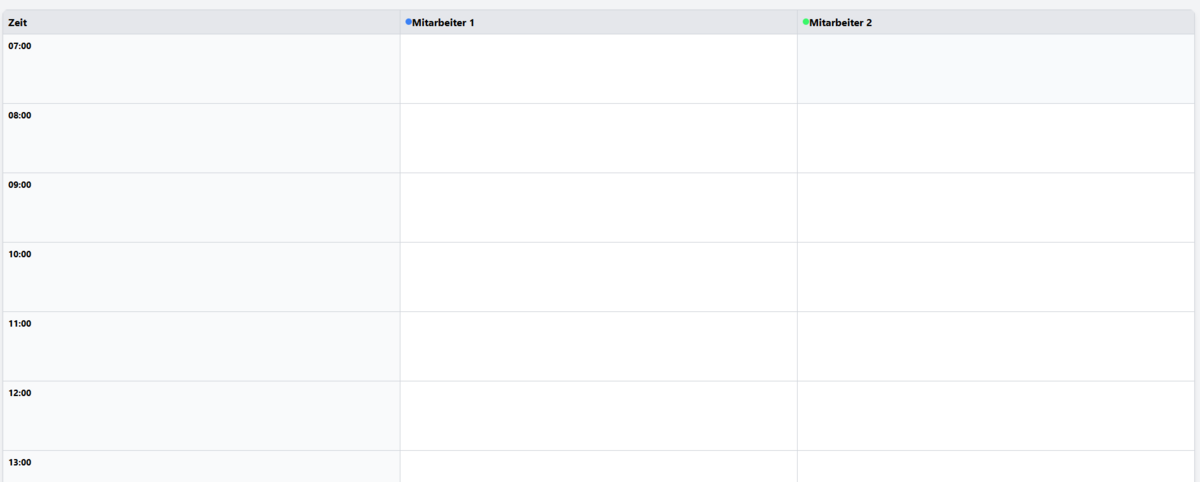The image size is (1200, 482).
Task: Click the 08:00 time label
Action: (x=20, y=115)
